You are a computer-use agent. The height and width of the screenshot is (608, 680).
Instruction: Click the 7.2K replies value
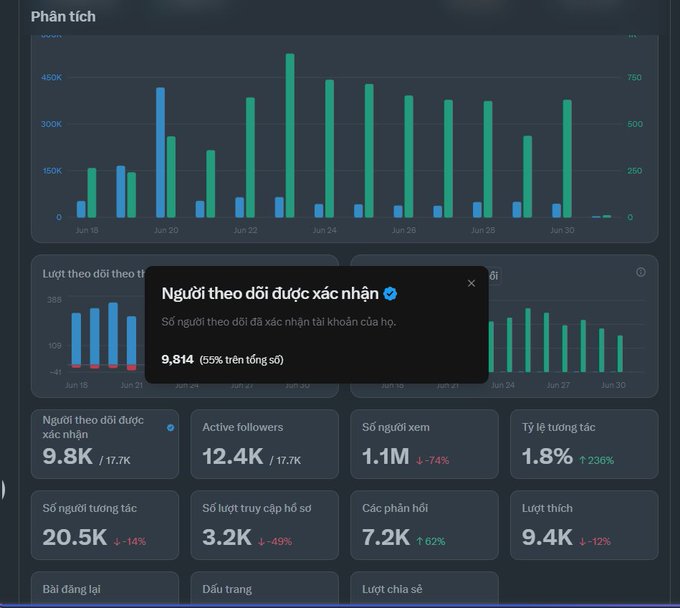[386, 537]
